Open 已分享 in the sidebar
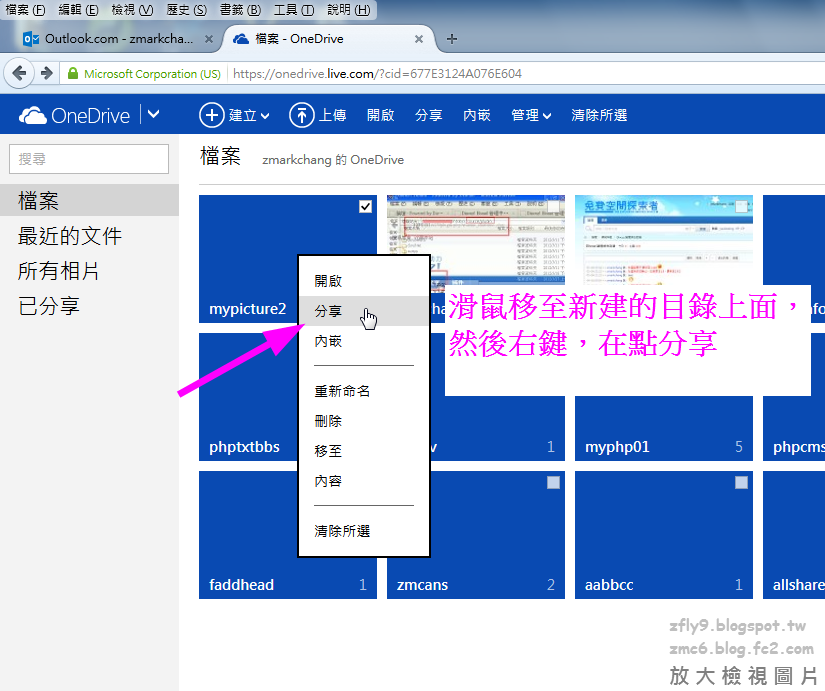 pos(48,306)
